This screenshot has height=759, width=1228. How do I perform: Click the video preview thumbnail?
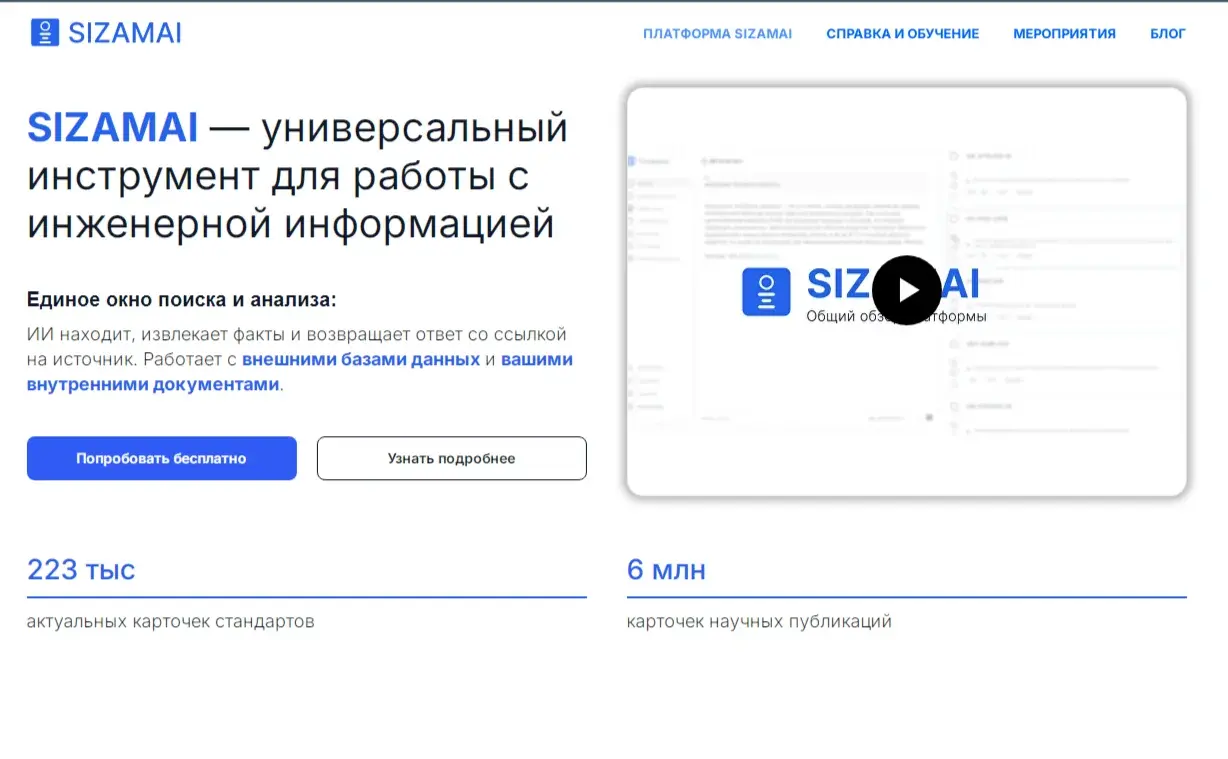906,291
